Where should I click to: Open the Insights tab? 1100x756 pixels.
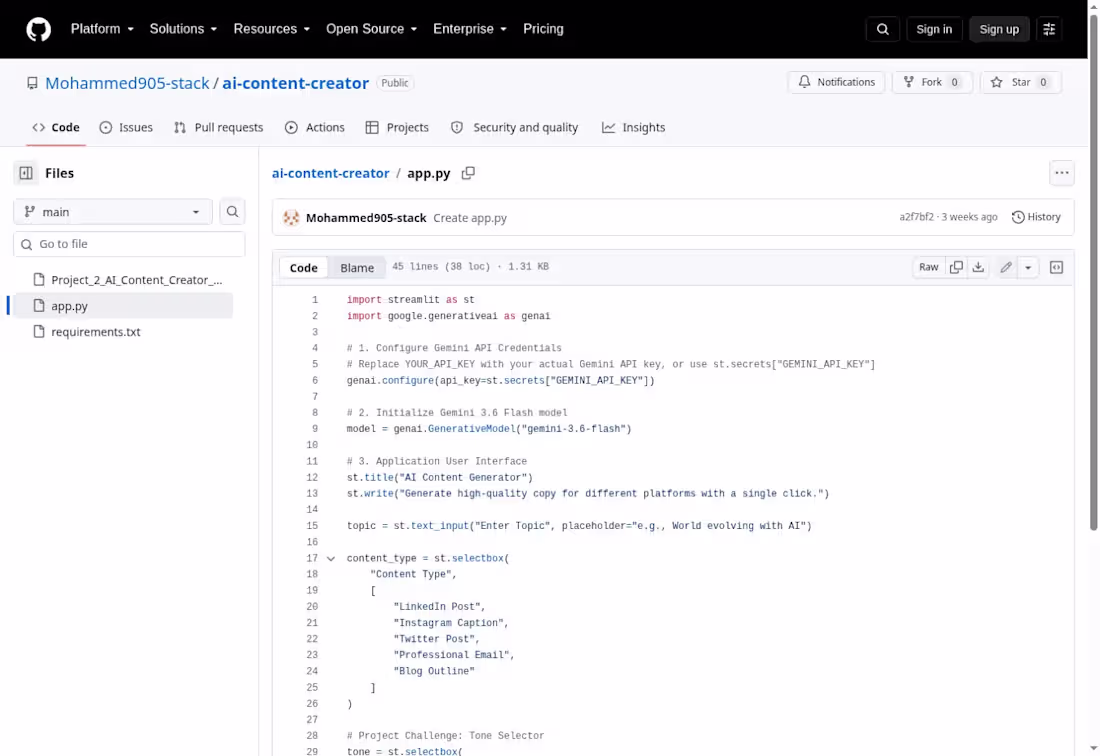pos(633,128)
